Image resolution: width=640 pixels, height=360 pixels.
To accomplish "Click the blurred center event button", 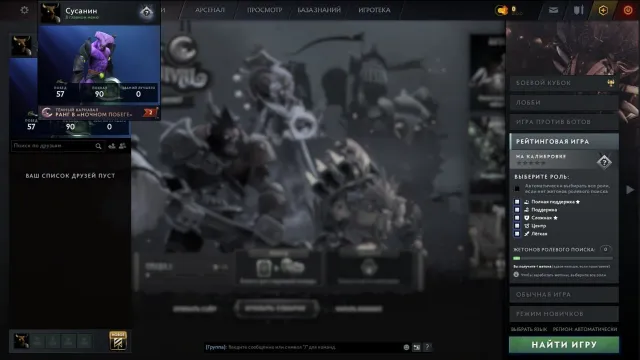I will pos(276,309).
